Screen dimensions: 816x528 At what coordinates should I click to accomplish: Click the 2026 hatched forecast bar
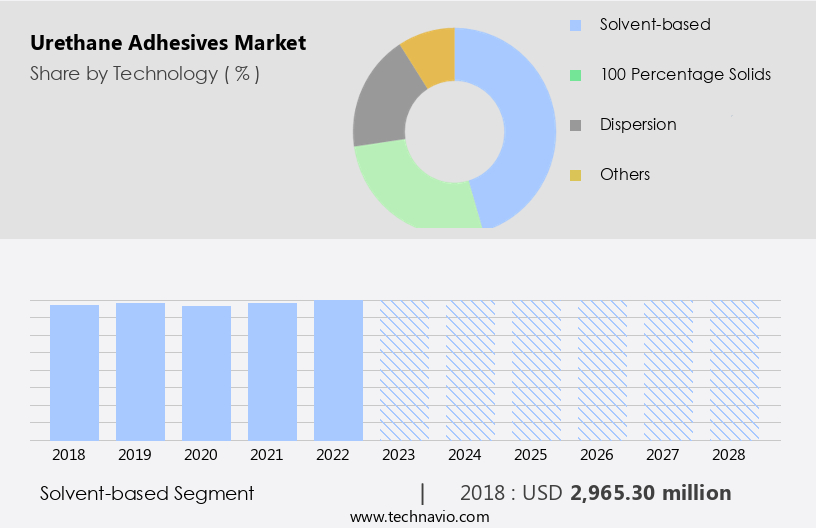(603, 370)
